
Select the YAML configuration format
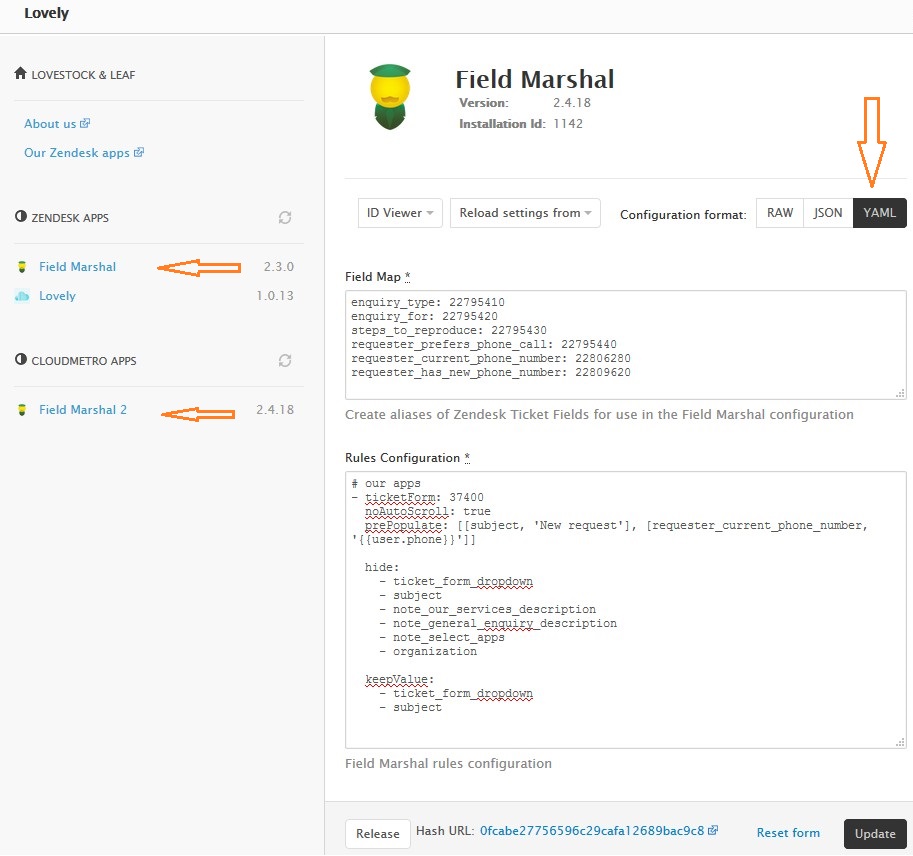(x=879, y=213)
